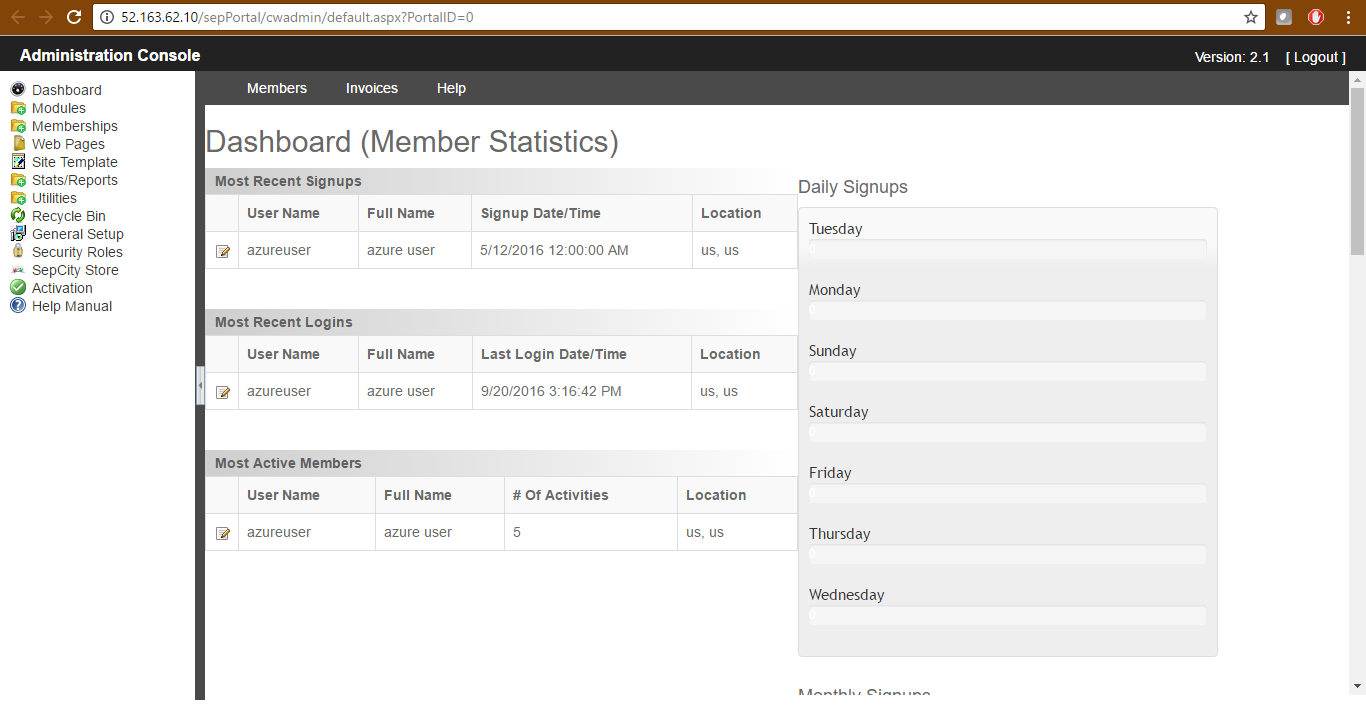The width and height of the screenshot is (1366, 705).
Task: Click the Recycle Bin icon in sidebar
Action: click(18, 216)
